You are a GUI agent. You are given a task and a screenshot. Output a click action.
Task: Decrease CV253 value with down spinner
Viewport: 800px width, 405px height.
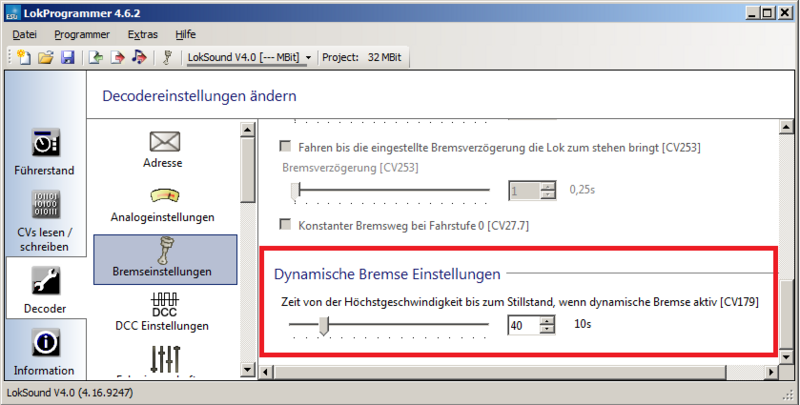coord(547,195)
